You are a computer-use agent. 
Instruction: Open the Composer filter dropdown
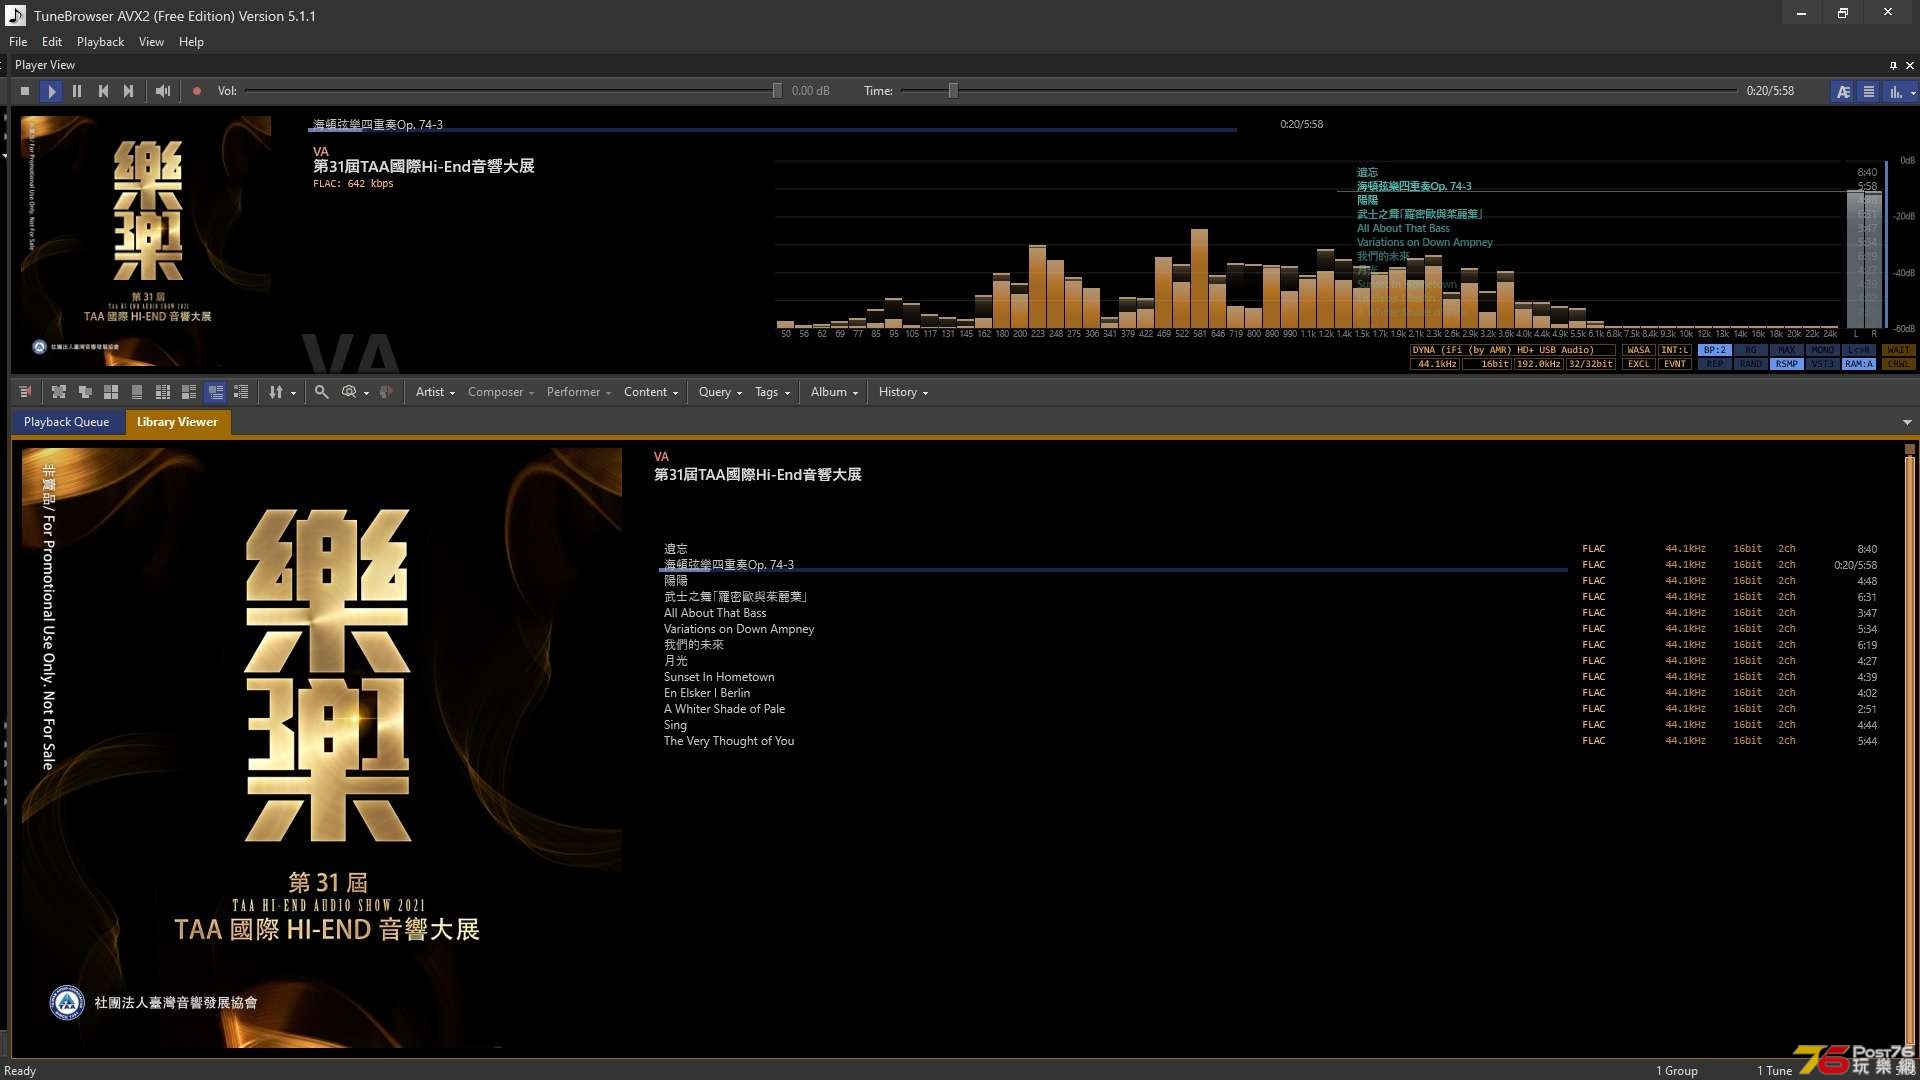point(500,392)
